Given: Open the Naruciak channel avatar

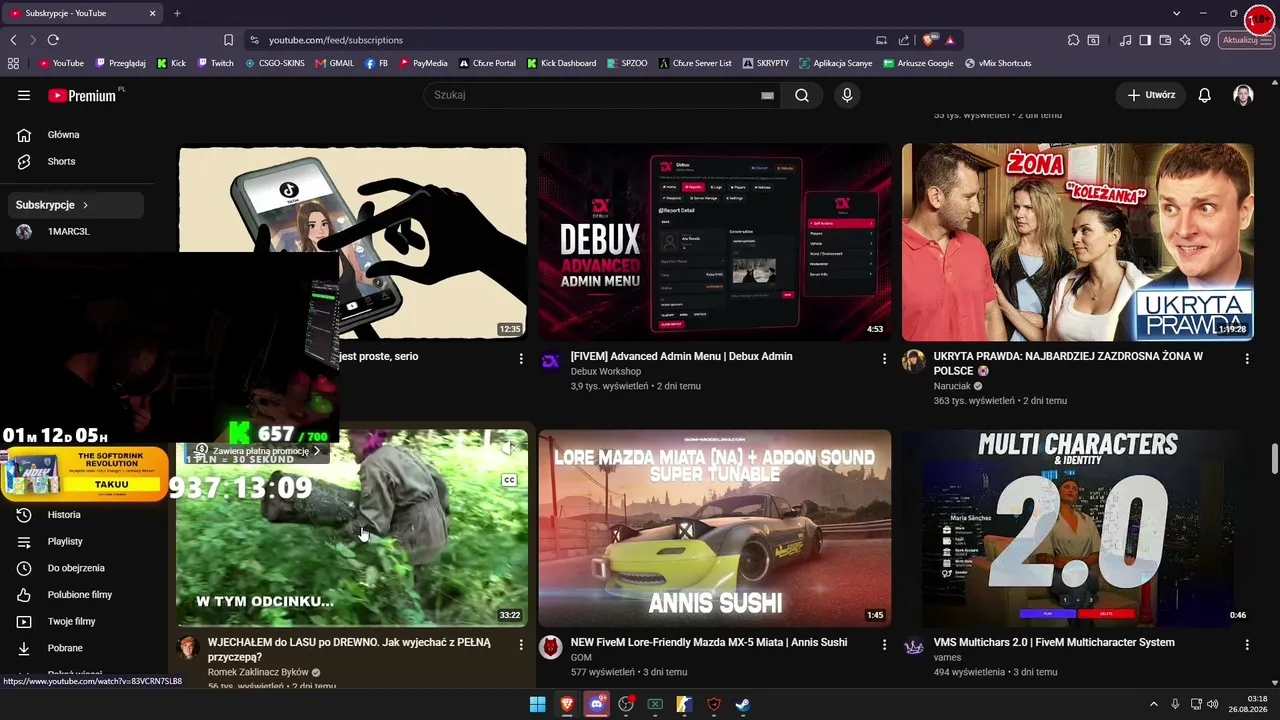Looking at the screenshot, I should pos(914,361).
